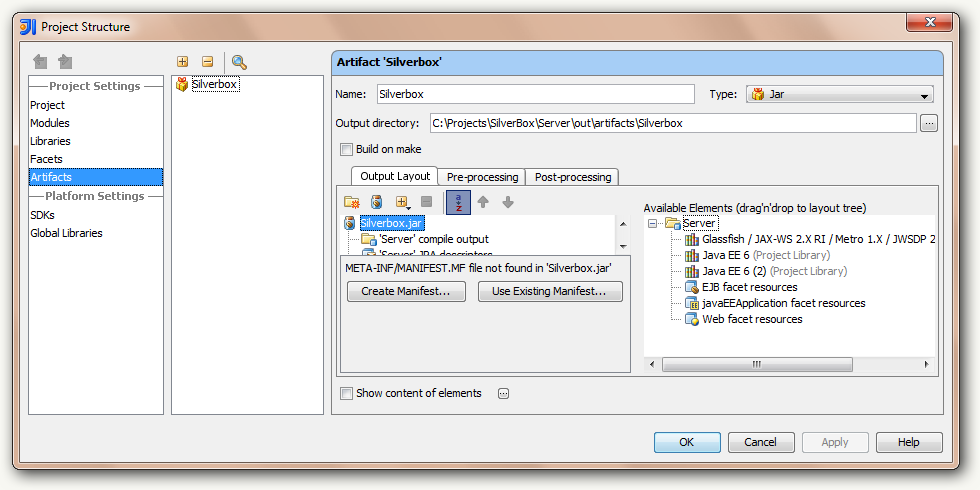Switch to the Output Layout tab
Viewport: 980px width, 490px height.
point(395,176)
